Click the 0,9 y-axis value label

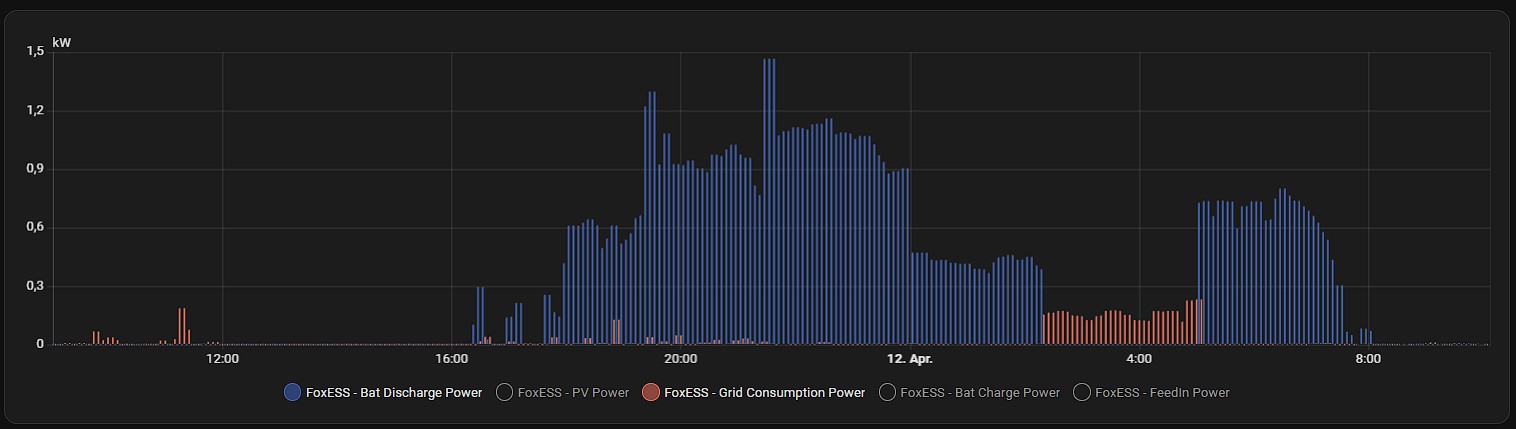tap(35, 169)
